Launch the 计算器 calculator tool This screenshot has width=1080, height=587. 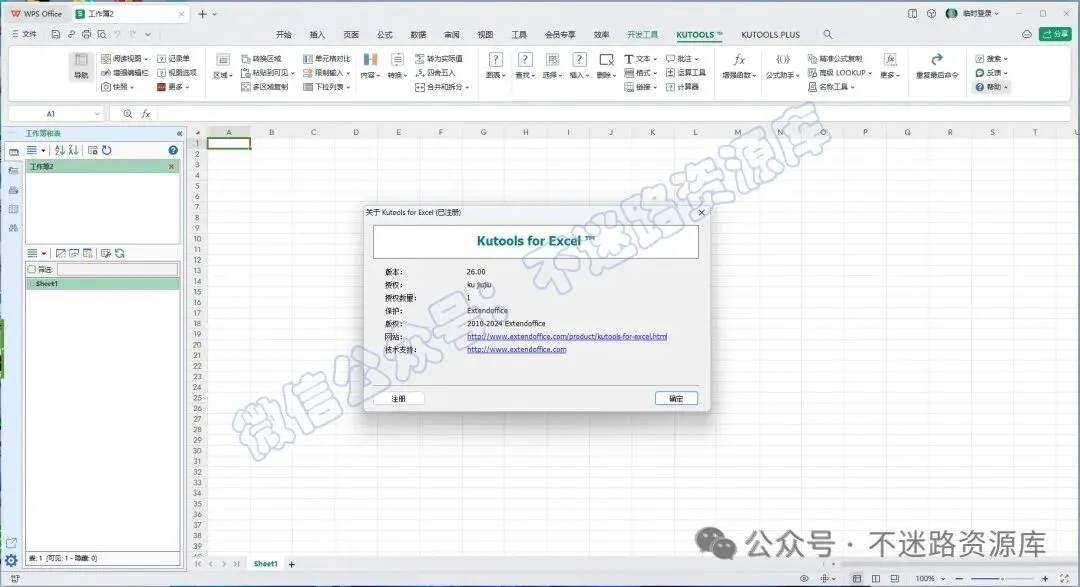click(x=682, y=87)
